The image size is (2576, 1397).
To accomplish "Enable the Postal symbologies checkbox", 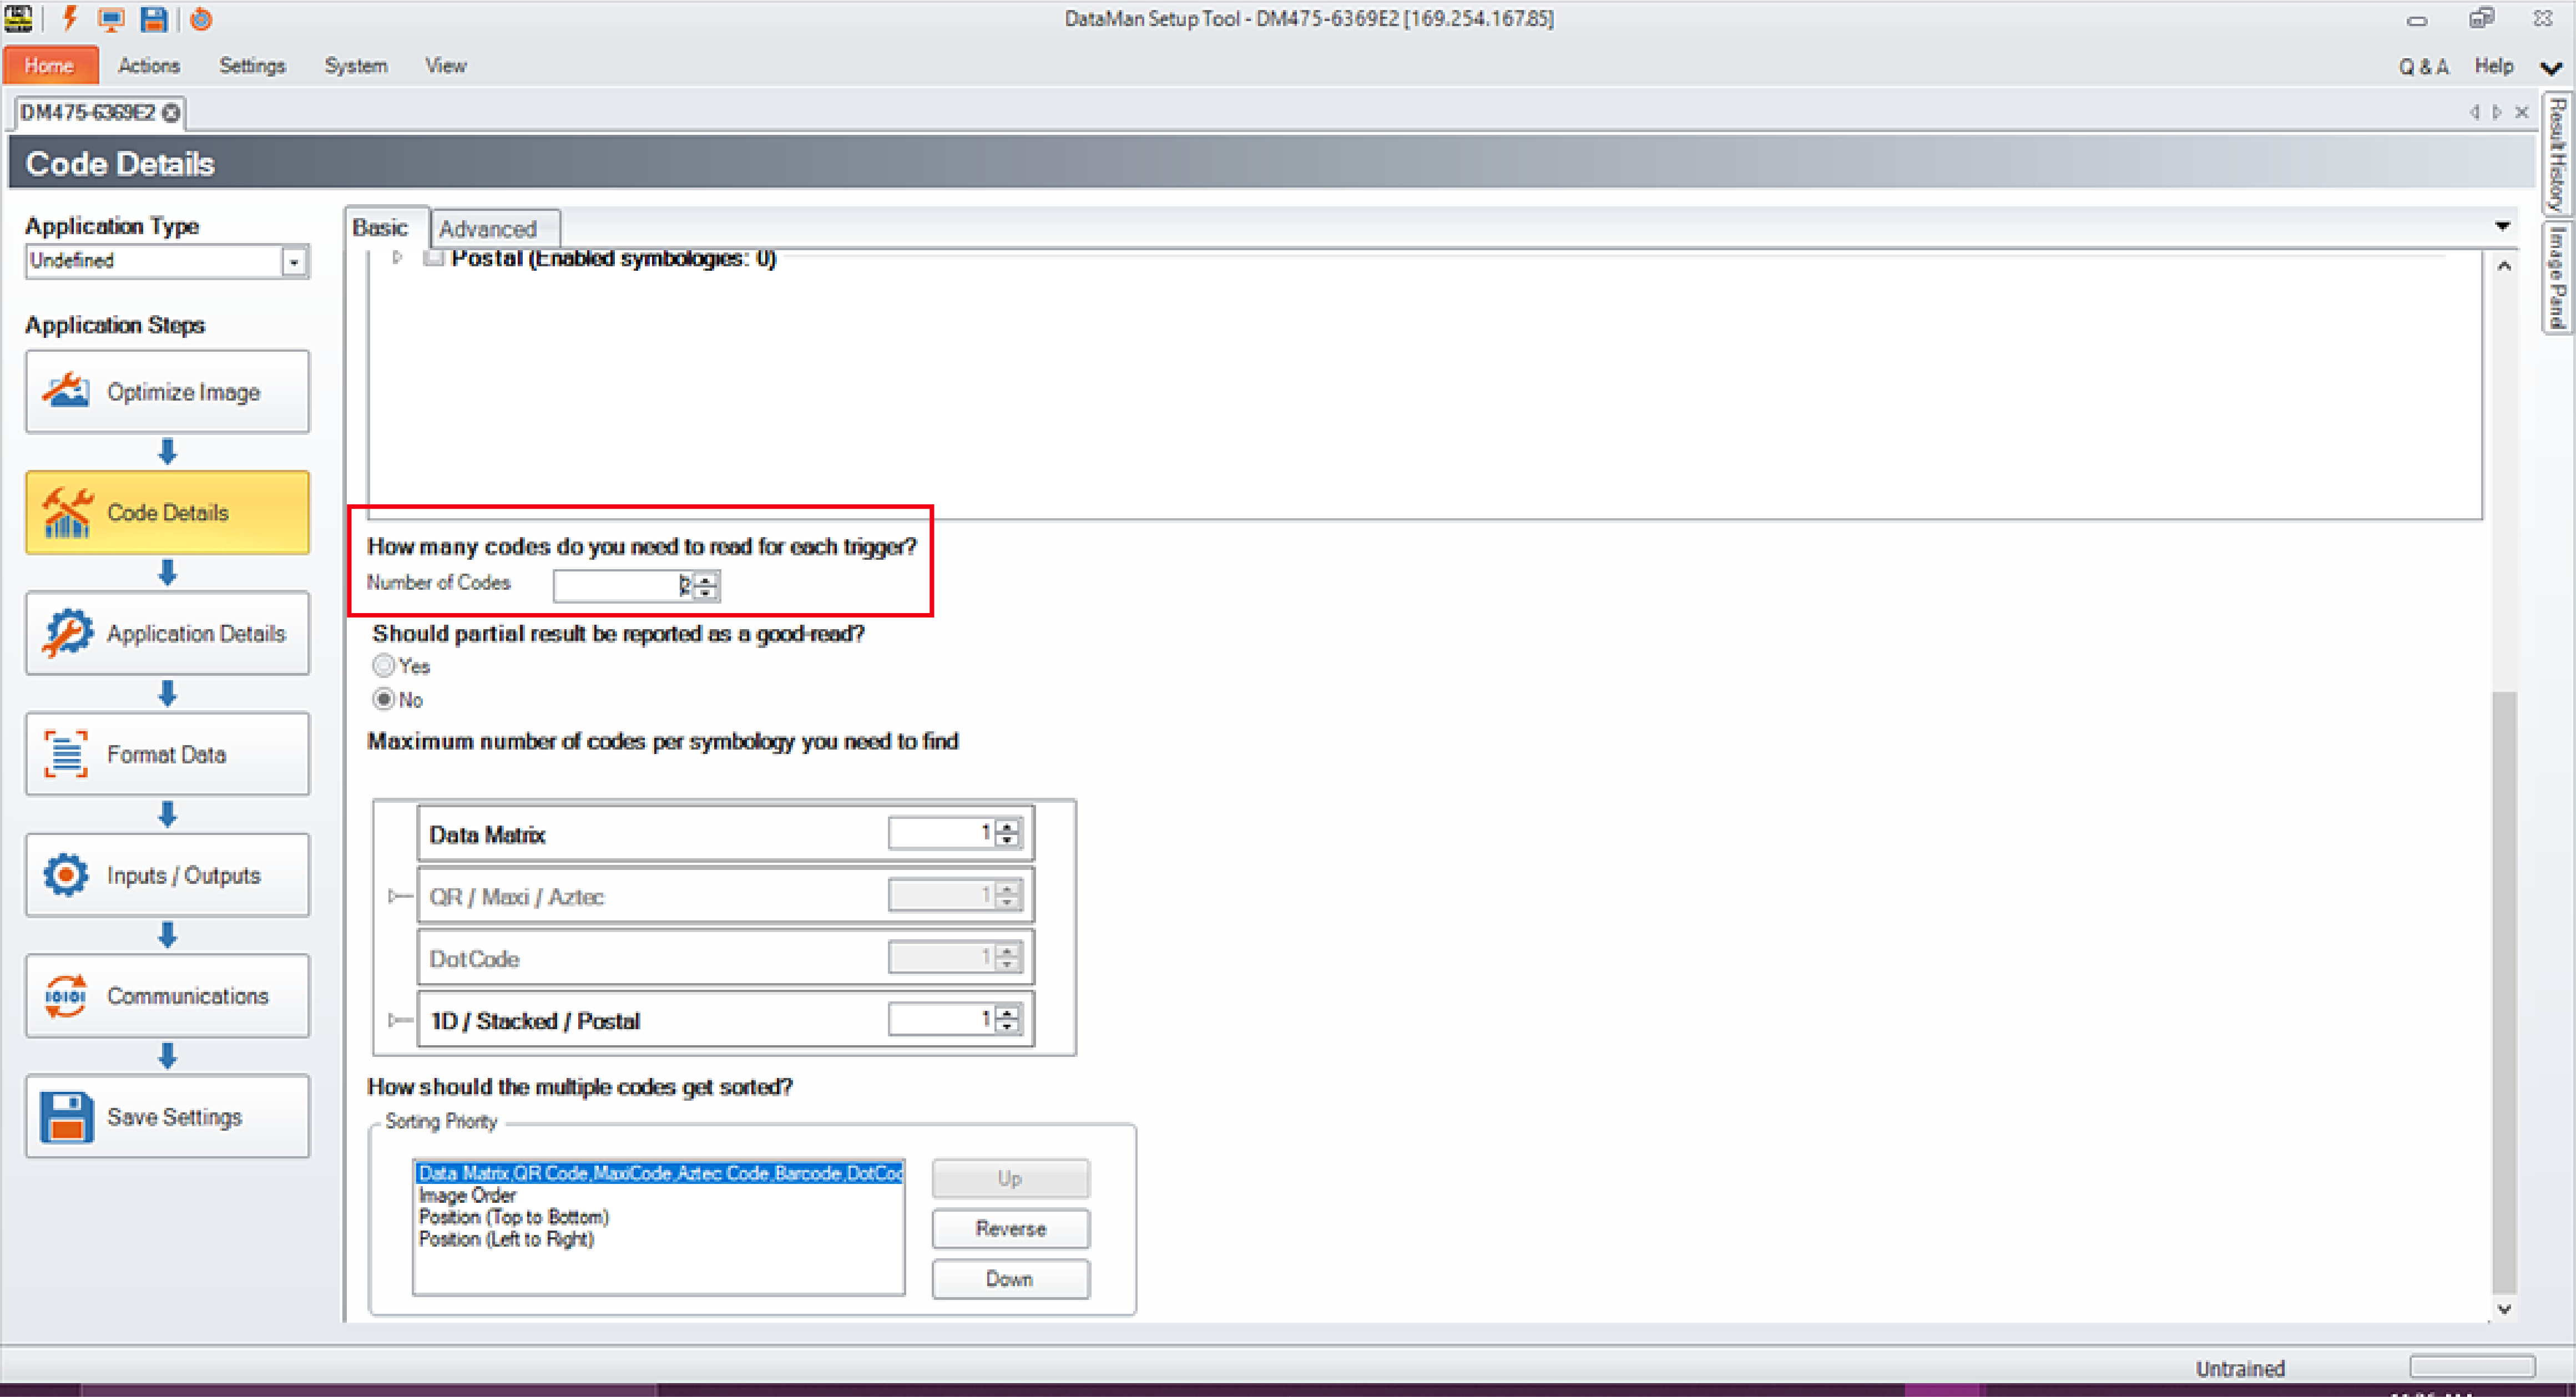I will [434, 258].
